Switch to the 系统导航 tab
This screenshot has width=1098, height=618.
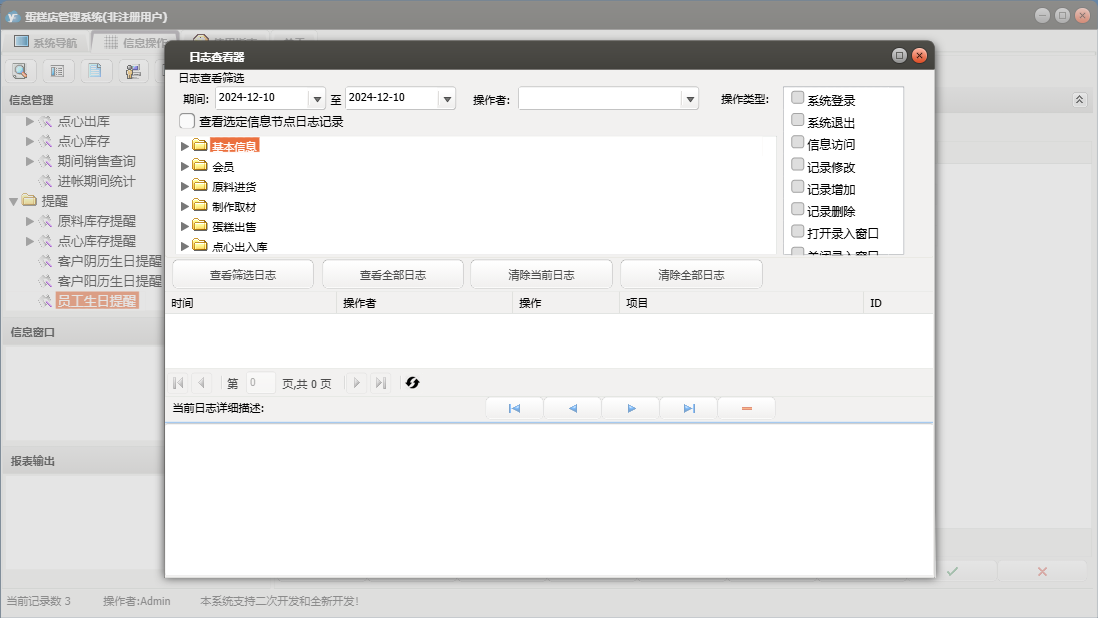(45, 42)
